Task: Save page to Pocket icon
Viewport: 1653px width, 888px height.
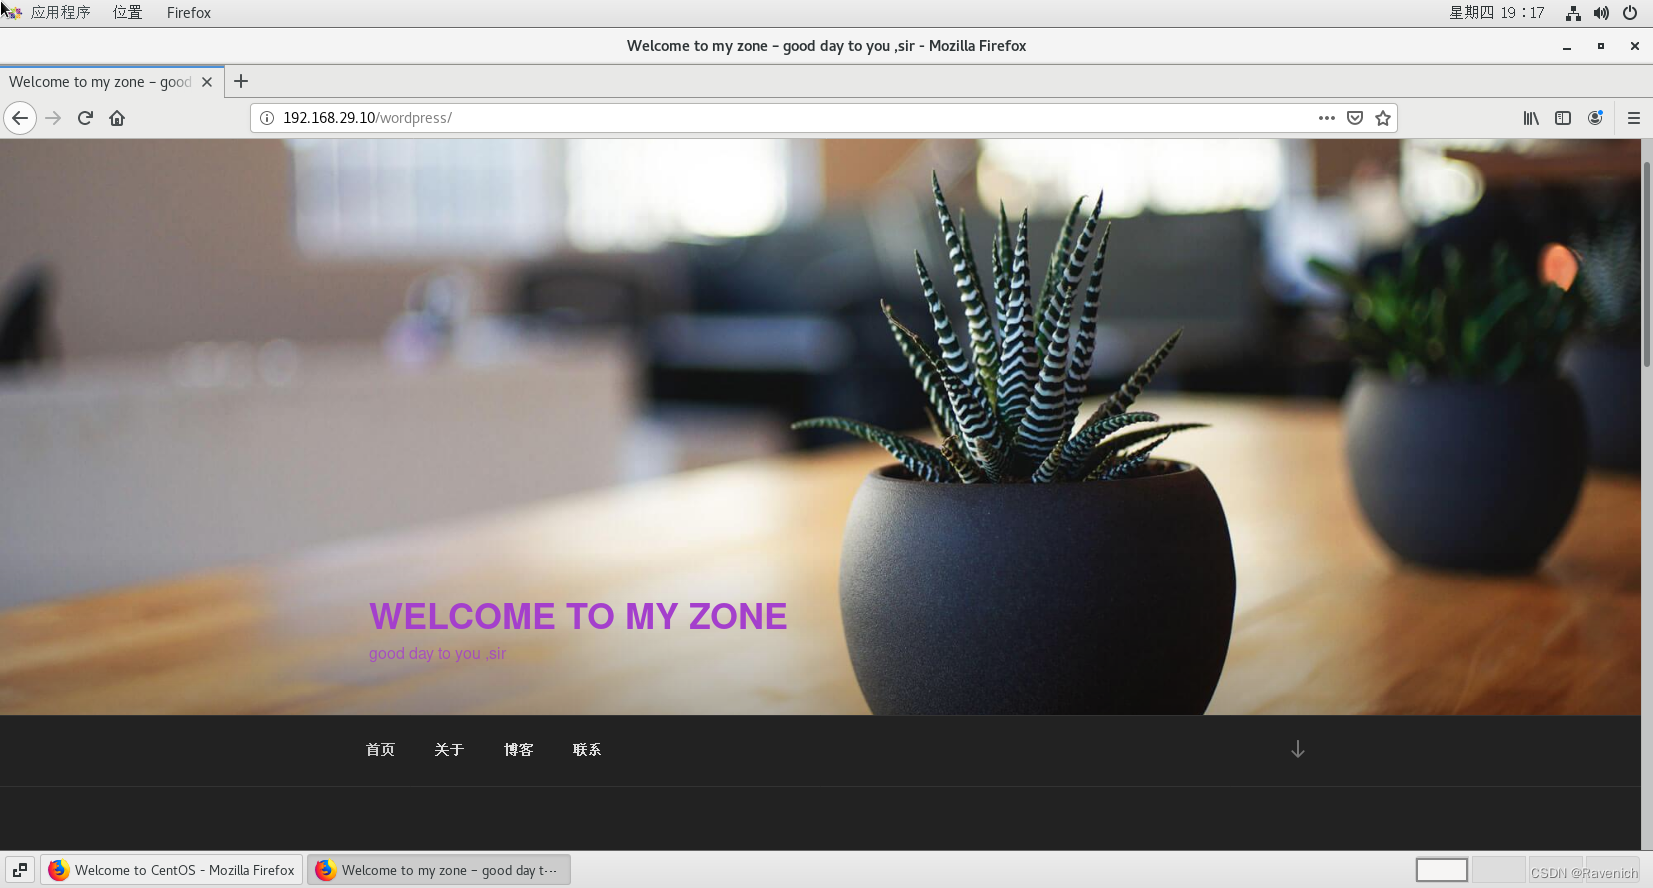Action: click(x=1355, y=118)
